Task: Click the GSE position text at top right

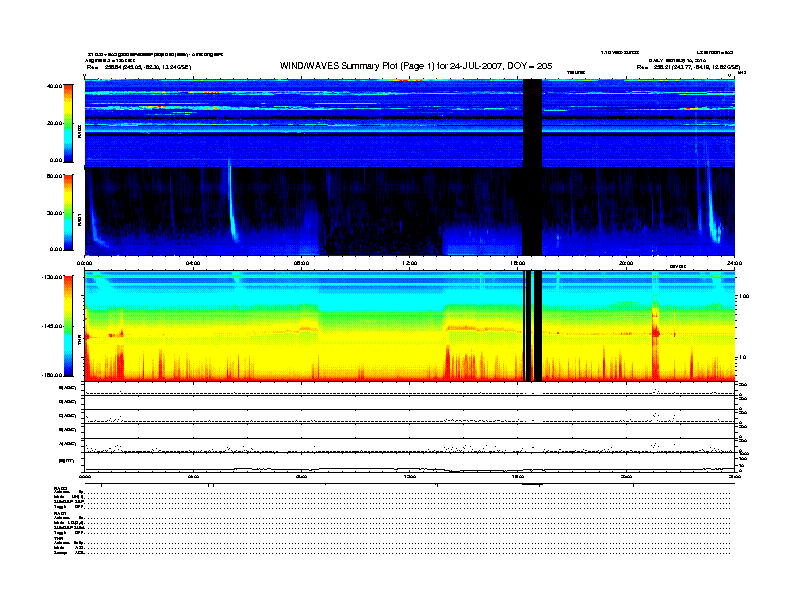Action: click(x=688, y=67)
